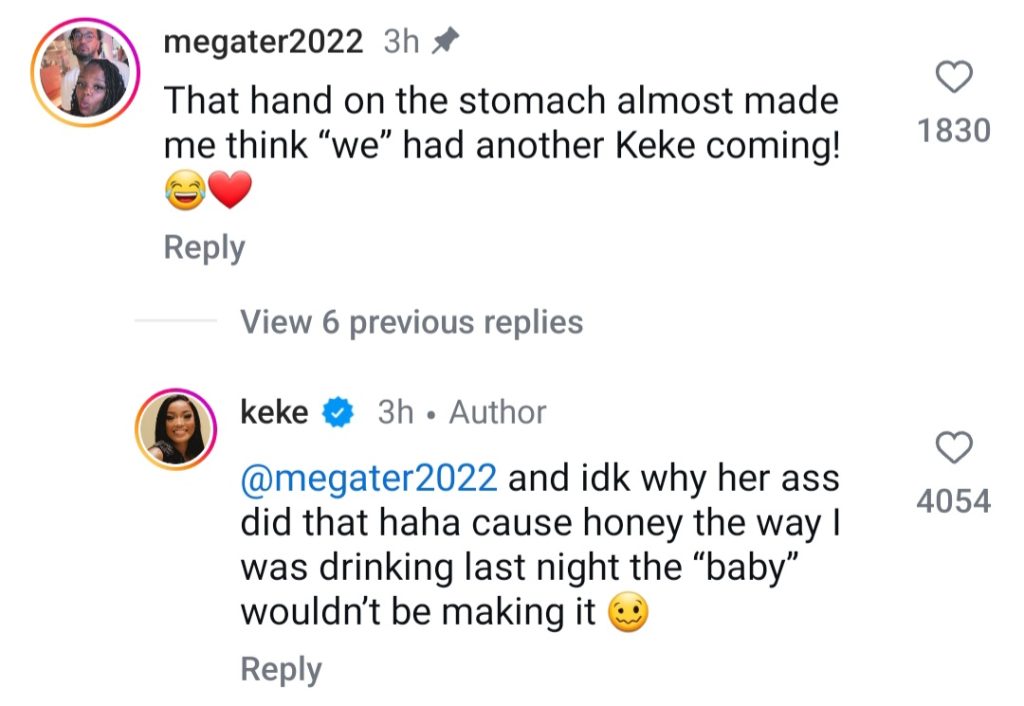Click the red heart emoji in the comment
The image size is (1024, 706).
(229, 191)
